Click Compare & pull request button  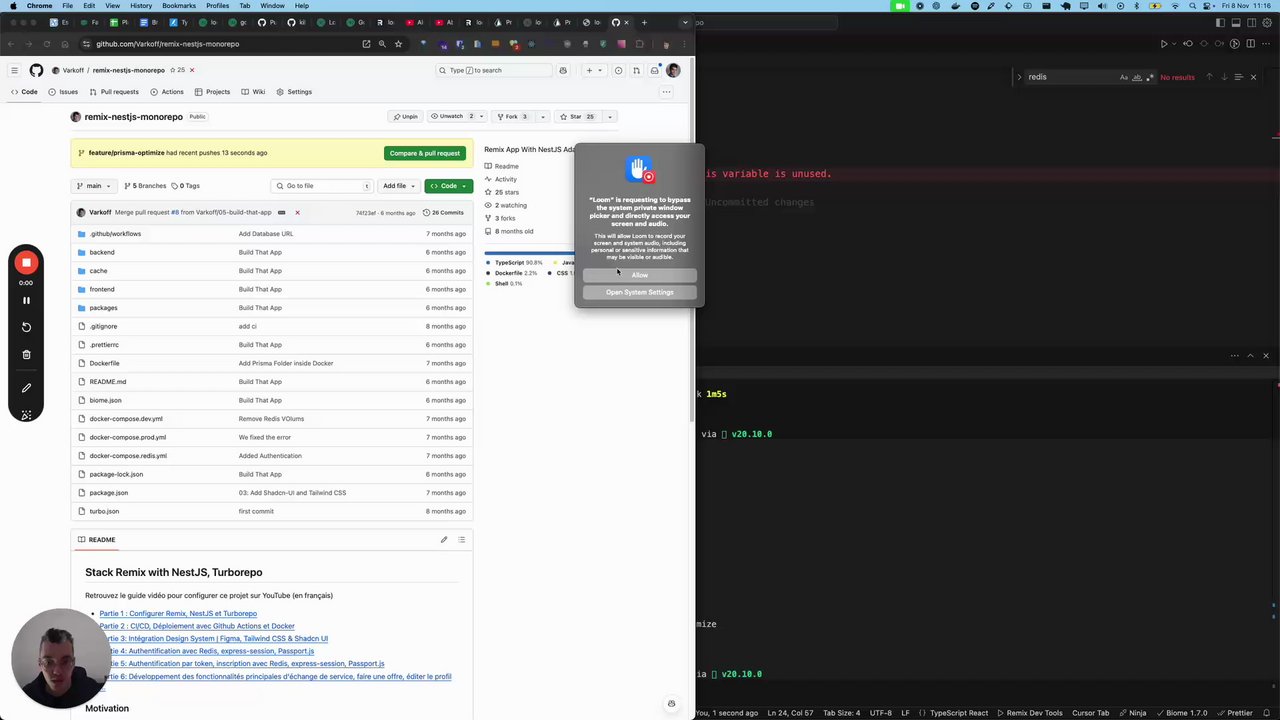pos(425,153)
